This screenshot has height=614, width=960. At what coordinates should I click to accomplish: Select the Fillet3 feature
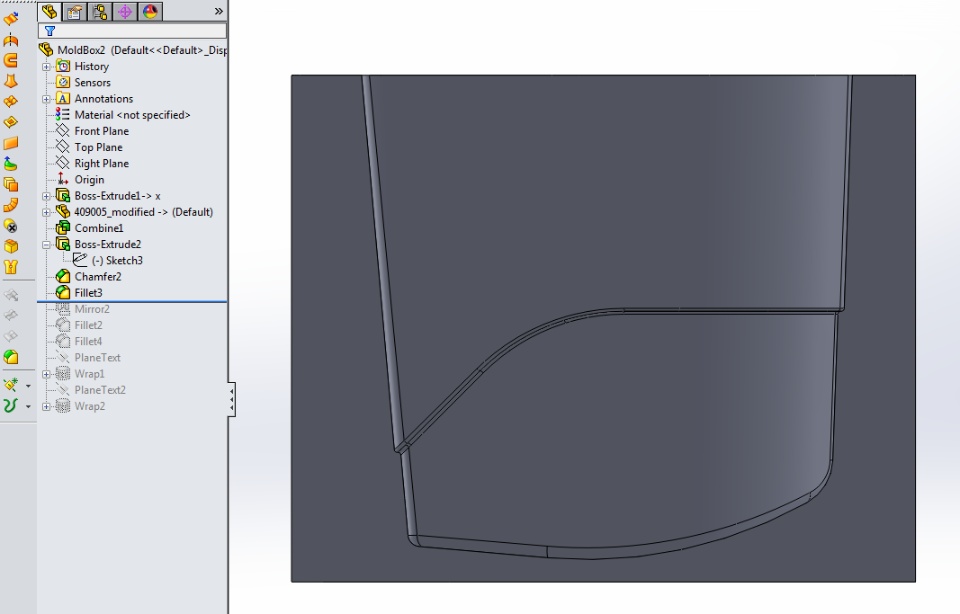click(80, 293)
